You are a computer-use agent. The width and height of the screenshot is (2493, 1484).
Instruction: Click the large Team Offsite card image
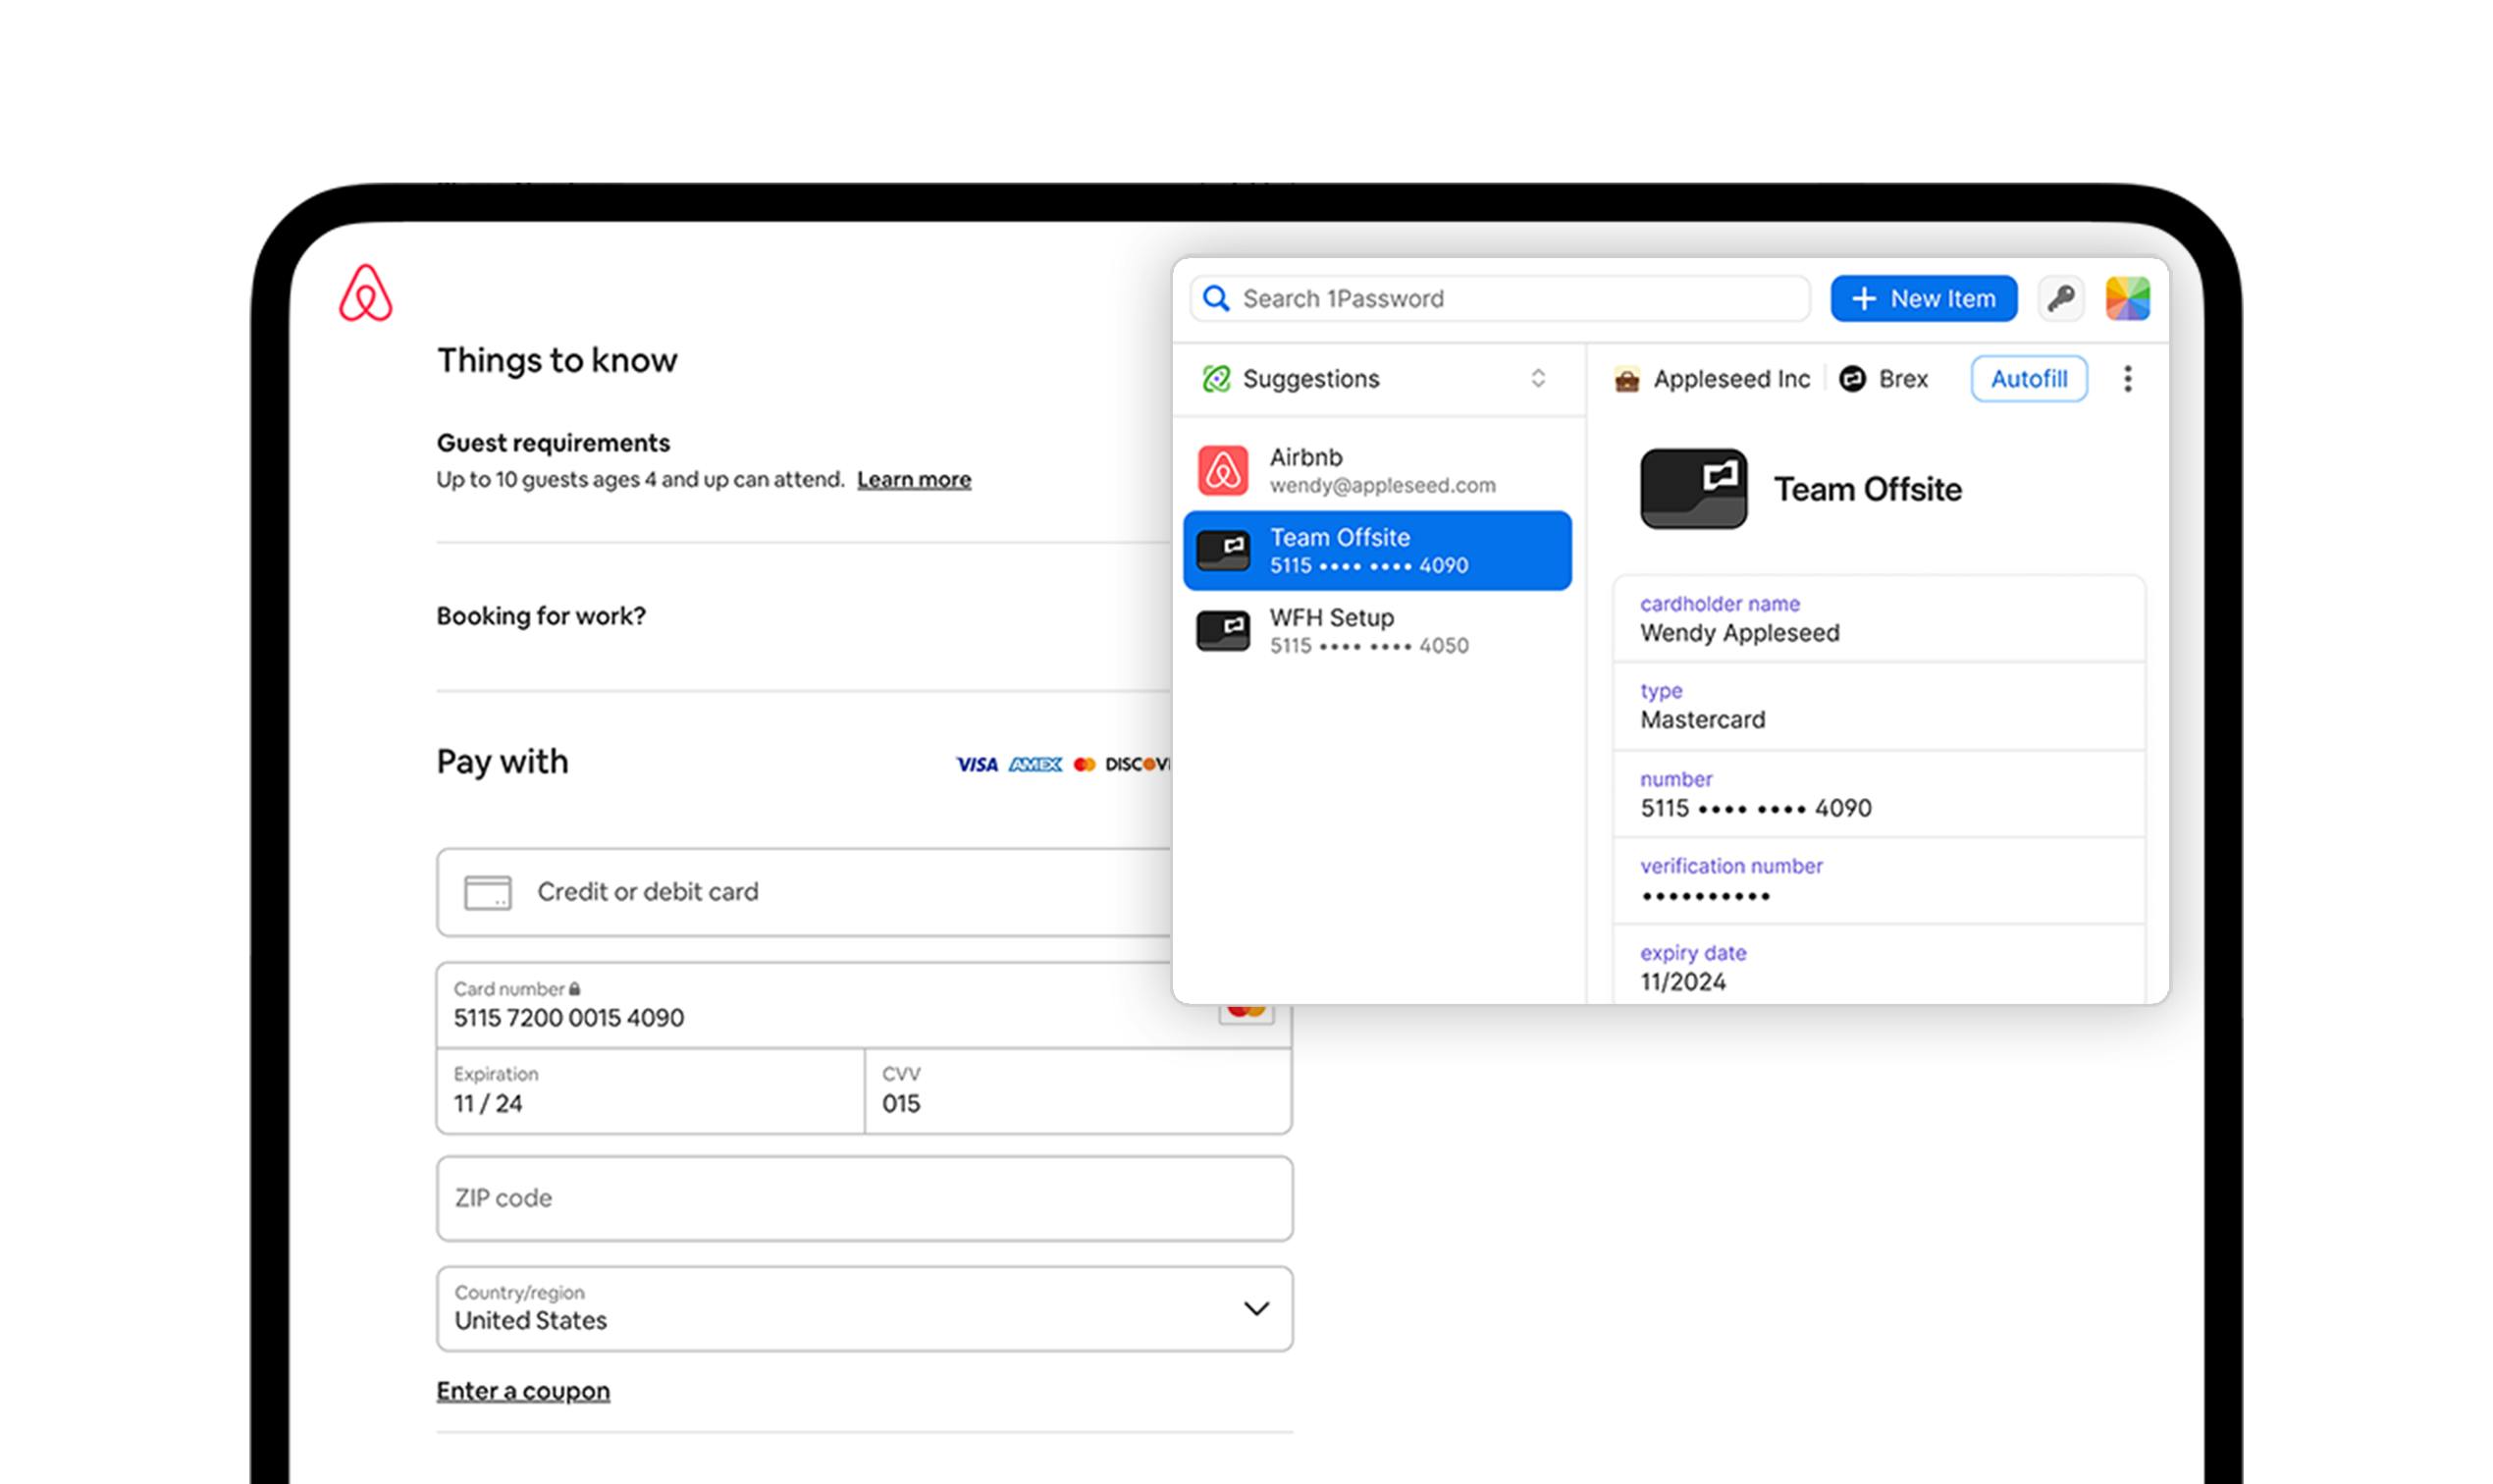pos(1693,489)
